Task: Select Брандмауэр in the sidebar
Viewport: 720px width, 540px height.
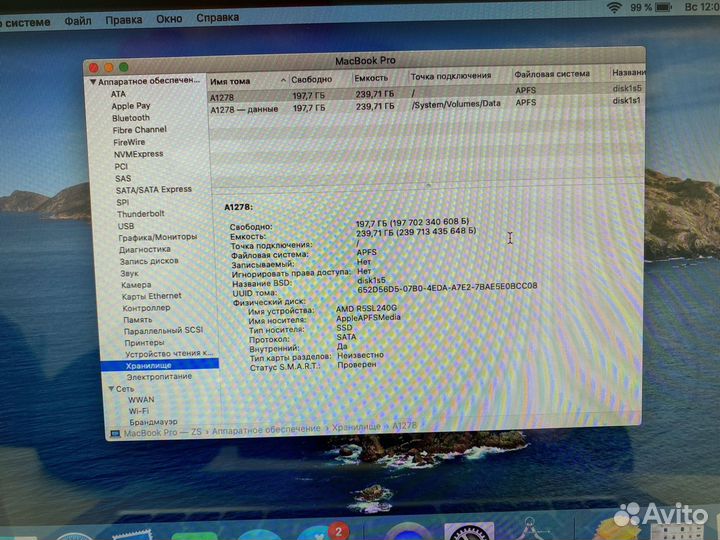Action: (x=153, y=422)
